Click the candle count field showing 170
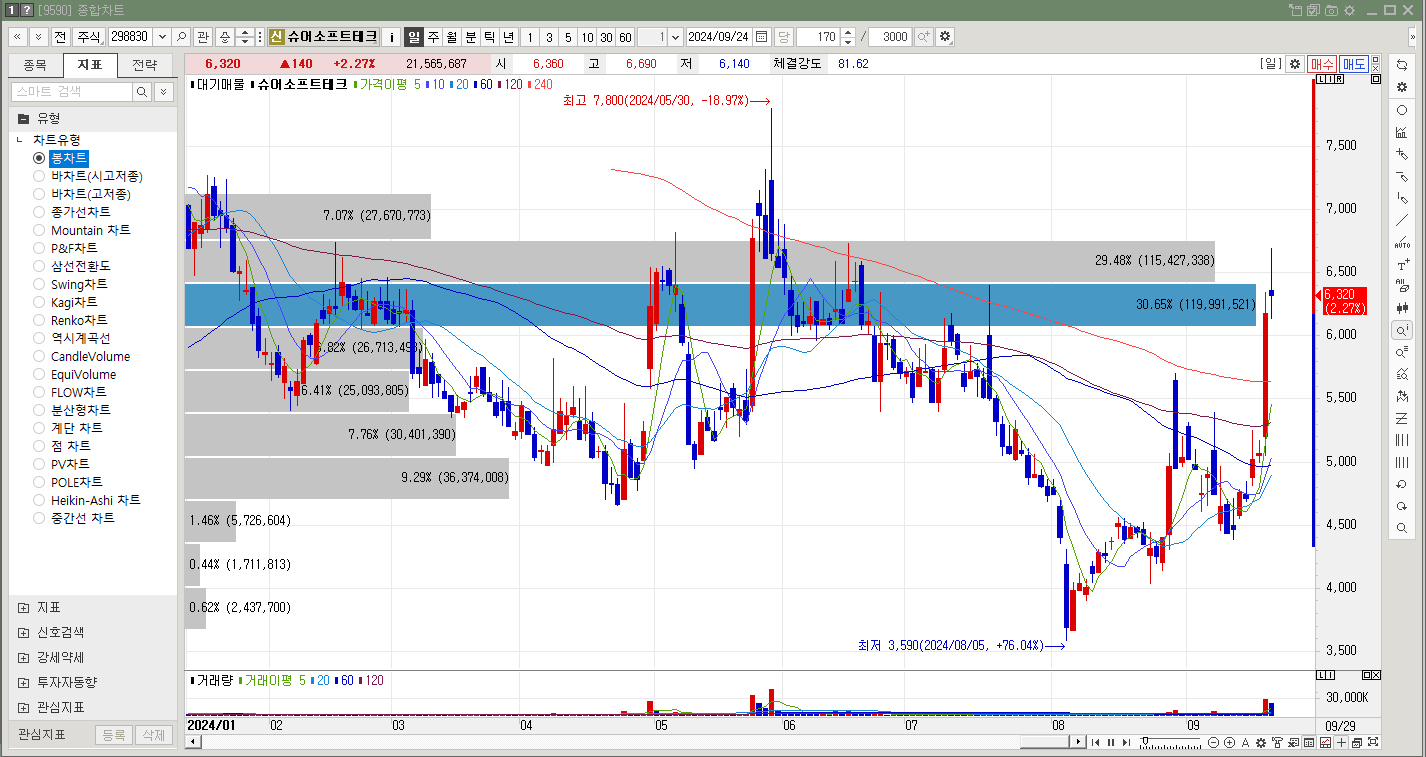1426x757 pixels. [x=818, y=37]
